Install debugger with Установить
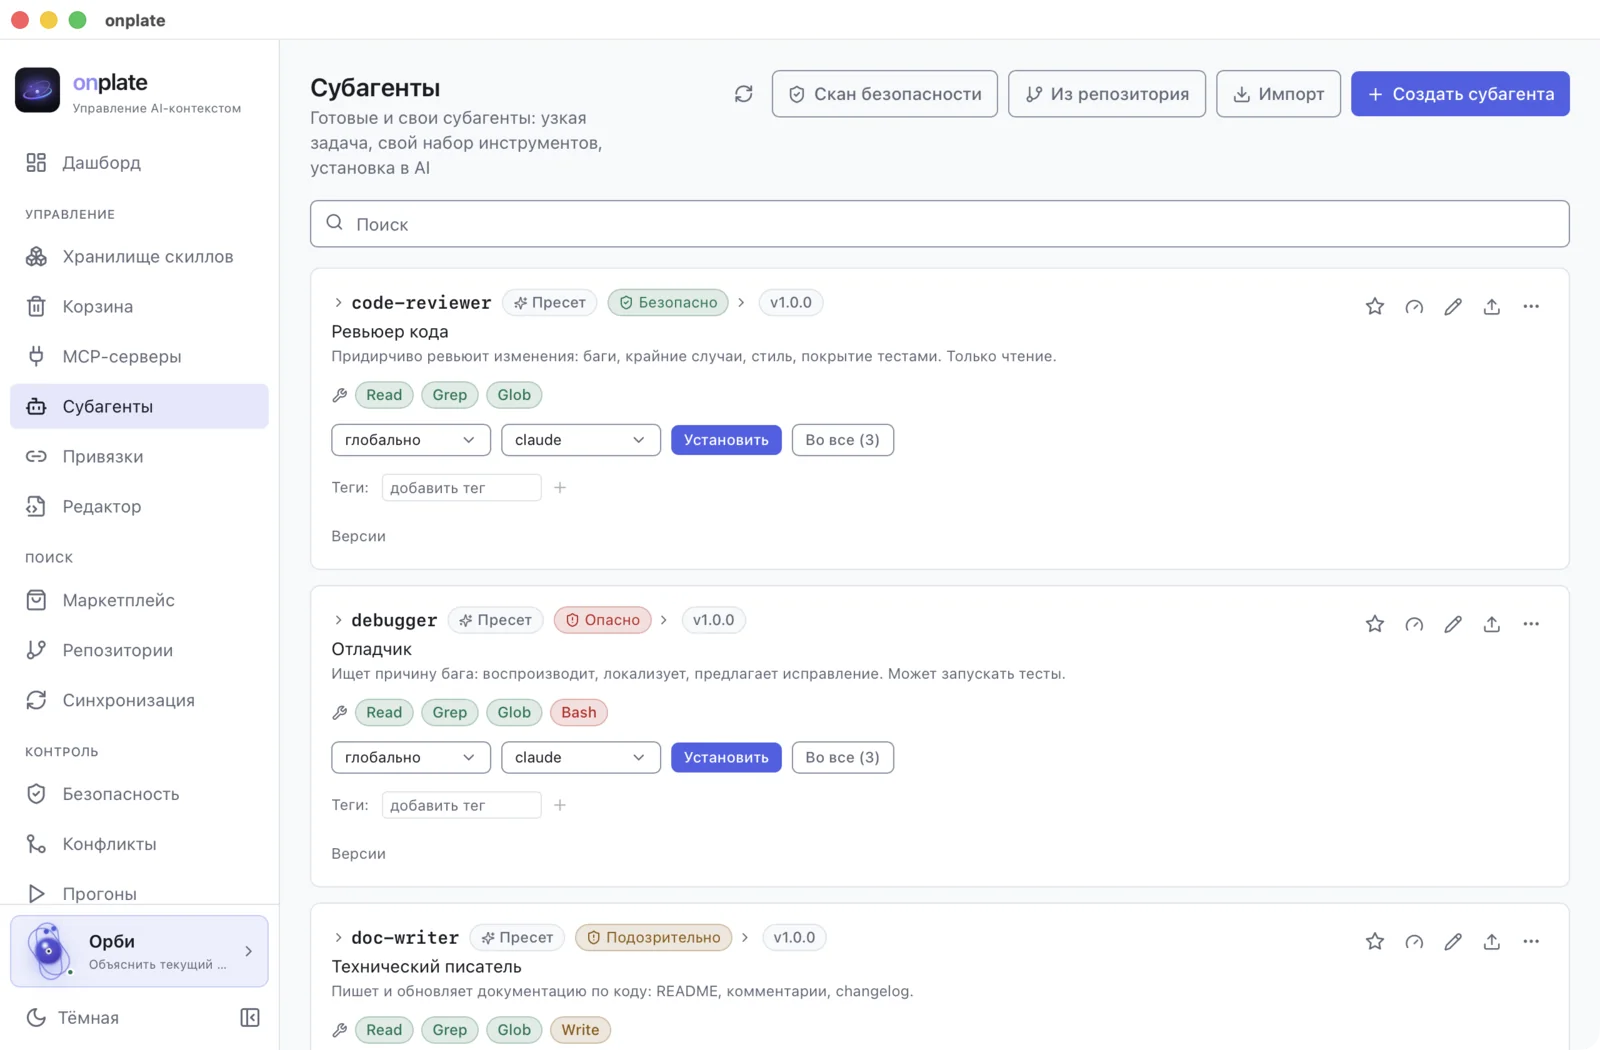The width and height of the screenshot is (1600, 1050). [x=726, y=757]
